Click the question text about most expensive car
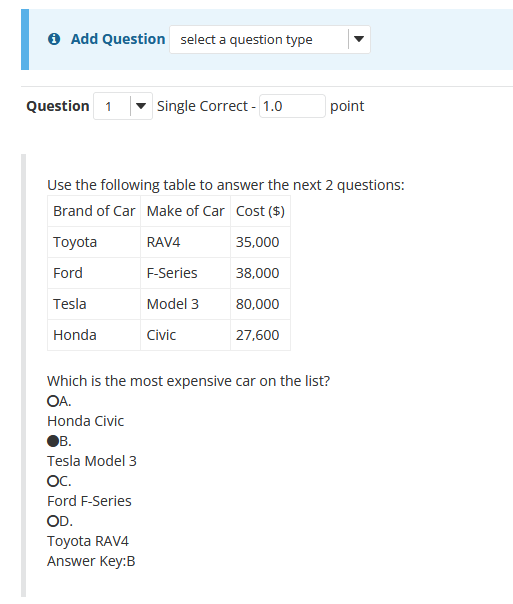 [188, 381]
